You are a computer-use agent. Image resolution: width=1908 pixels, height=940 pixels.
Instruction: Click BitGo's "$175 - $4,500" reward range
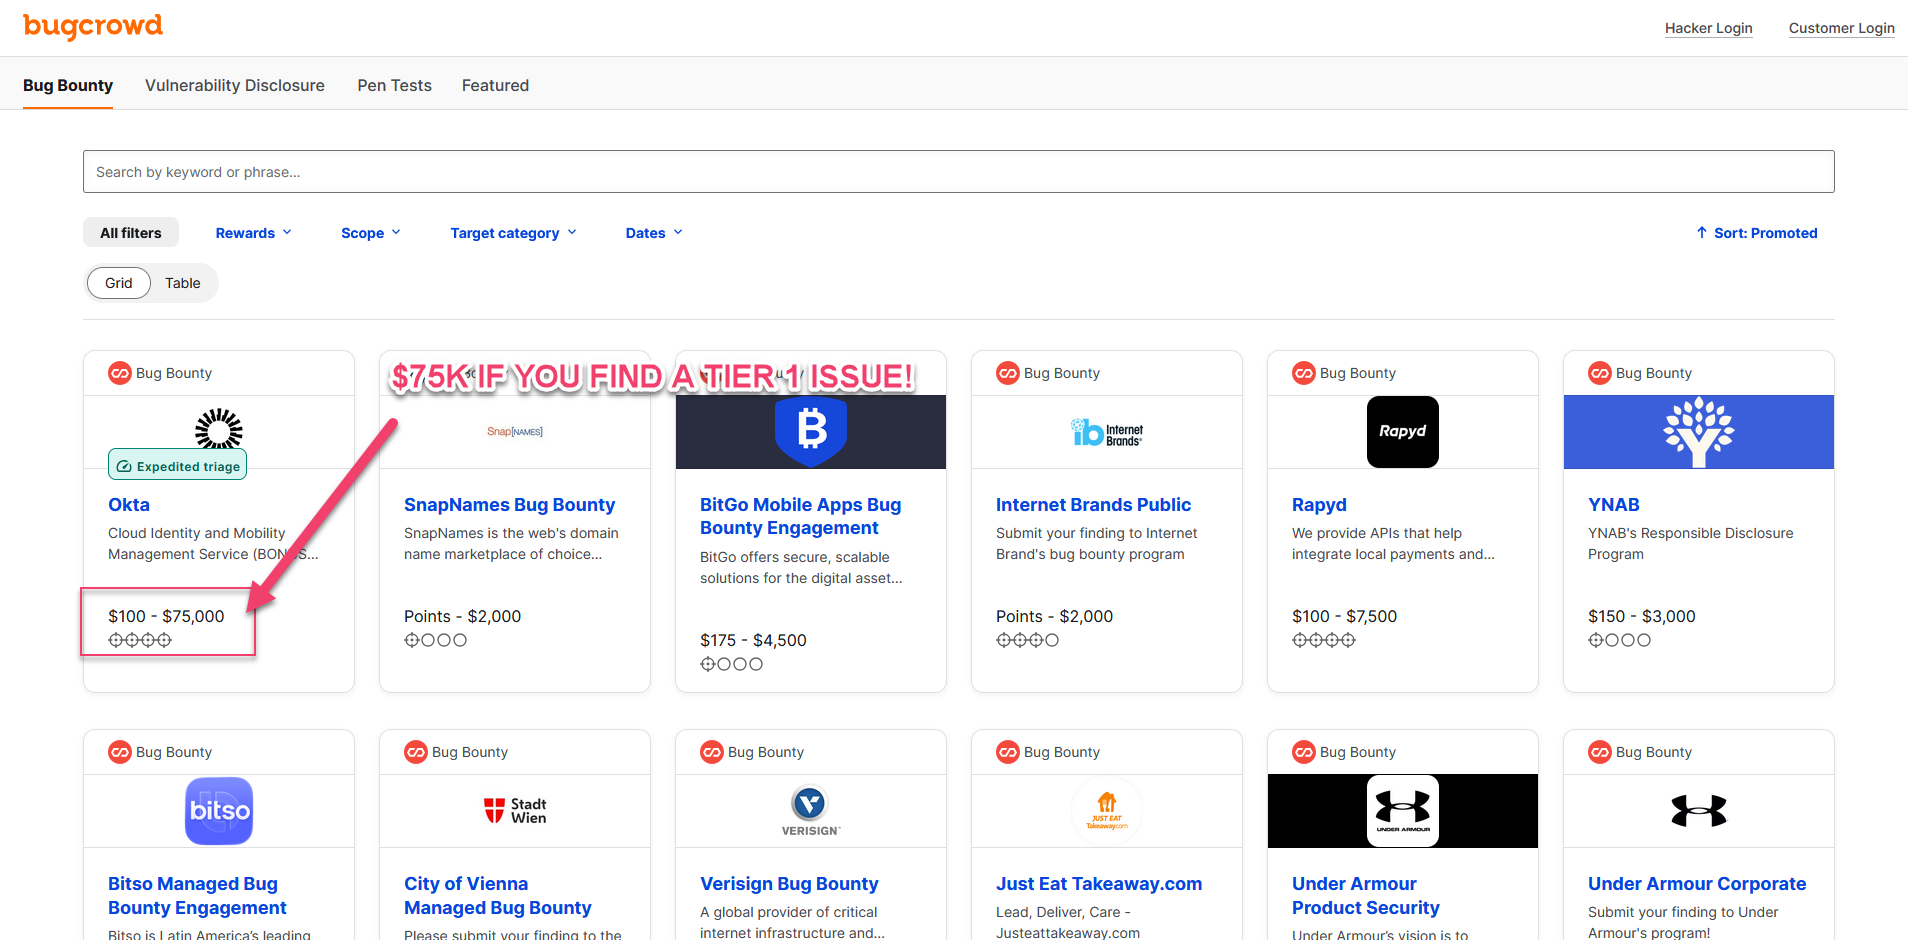753,640
